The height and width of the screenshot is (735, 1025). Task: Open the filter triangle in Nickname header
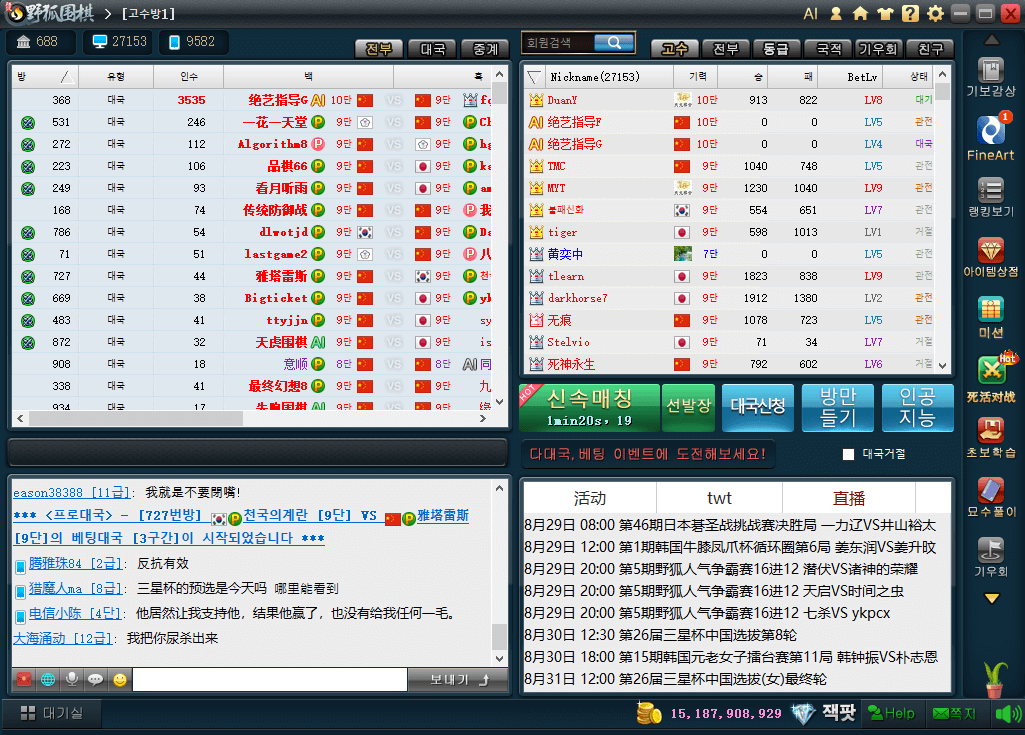point(534,77)
